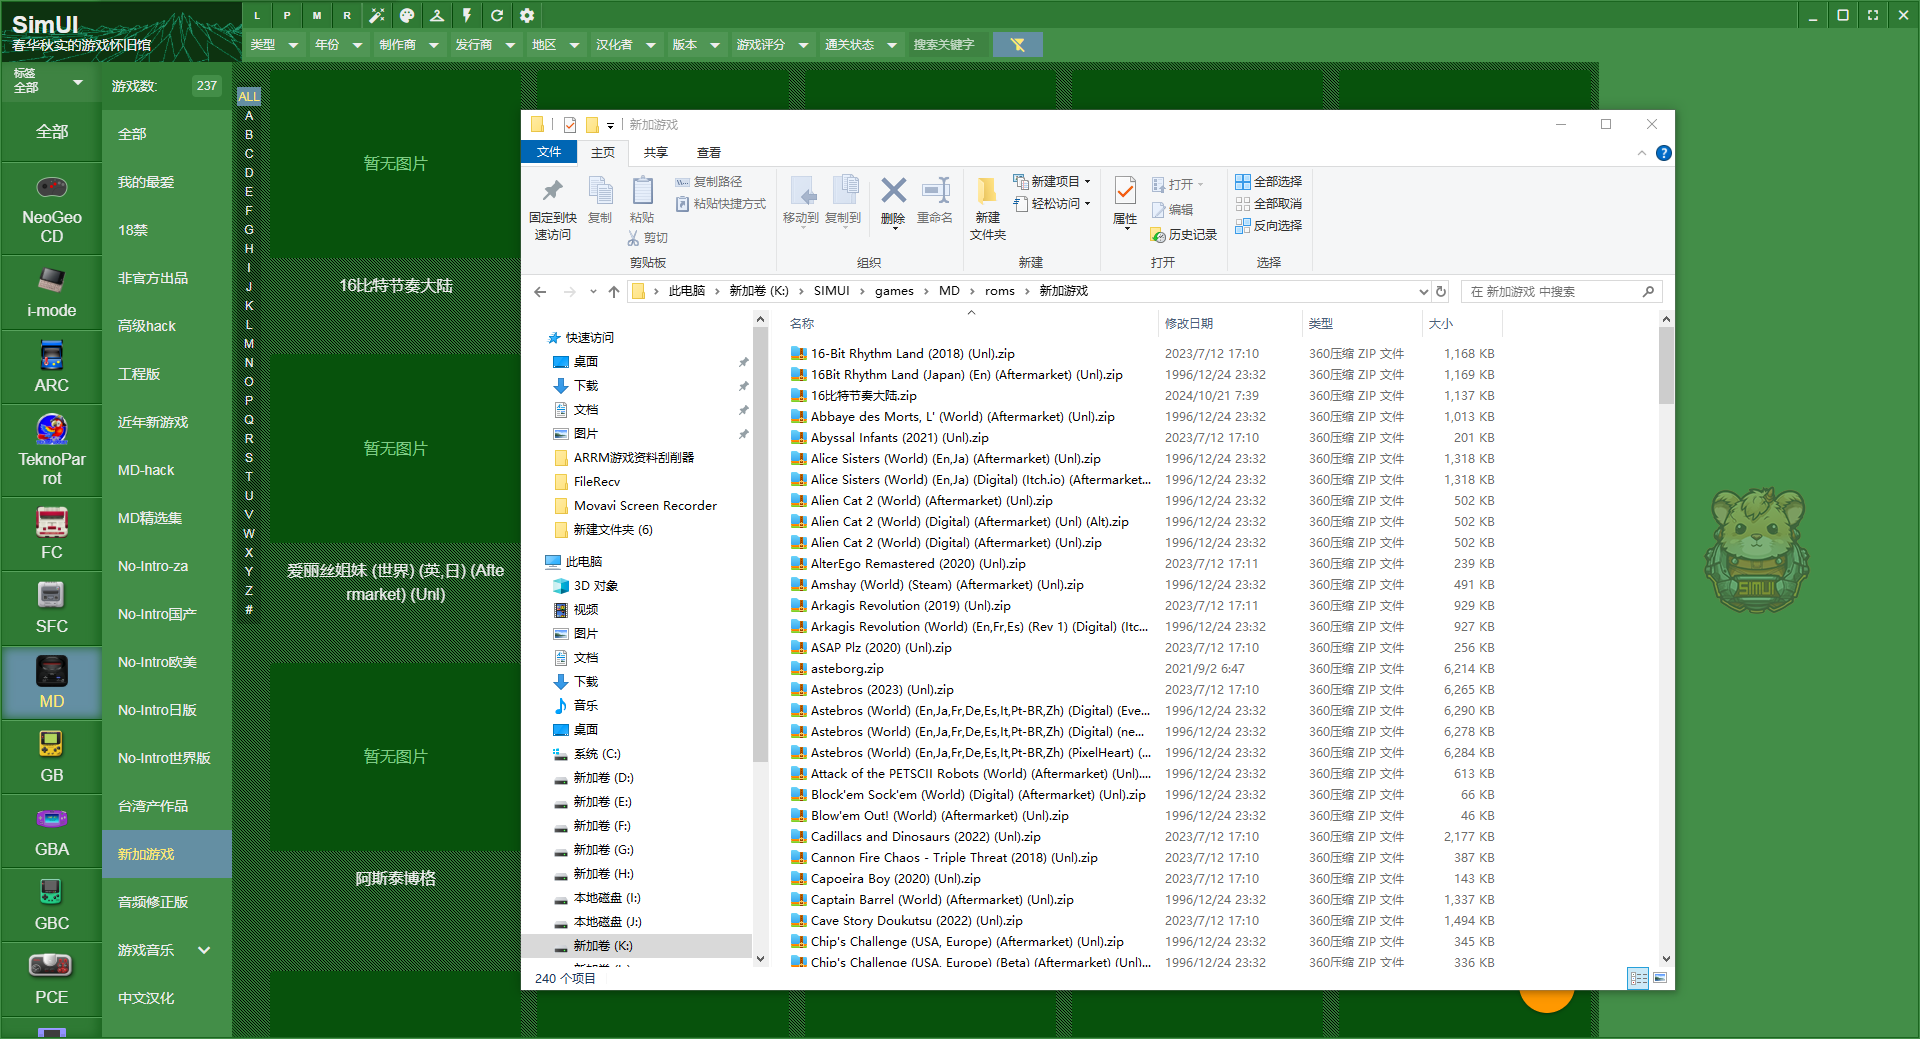The width and height of the screenshot is (1920, 1039).
Task: Click the Delete (删除) icon in ribbon
Action: tap(893, 200)
